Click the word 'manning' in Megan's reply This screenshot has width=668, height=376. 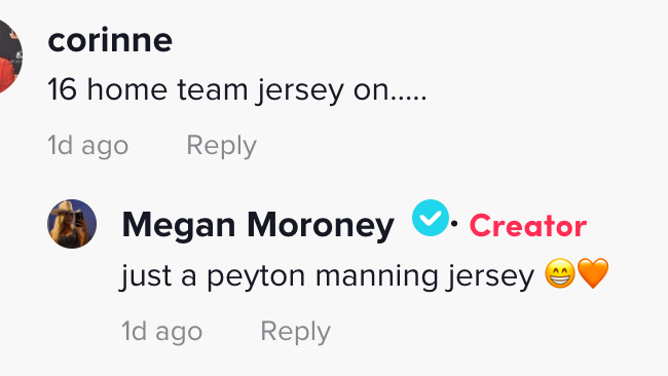tap(377, 277)
